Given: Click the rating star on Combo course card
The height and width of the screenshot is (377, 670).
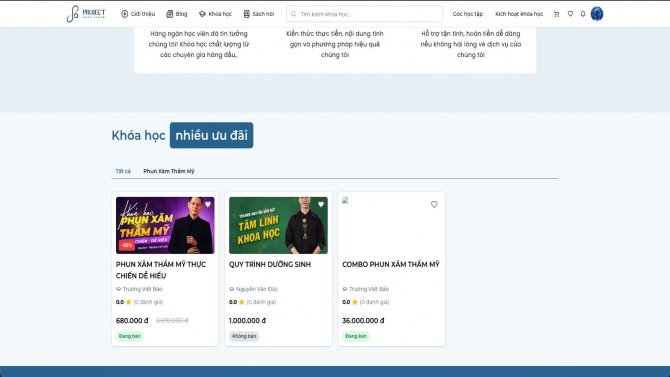Looking at the screenshot, I should pos(355,302).
